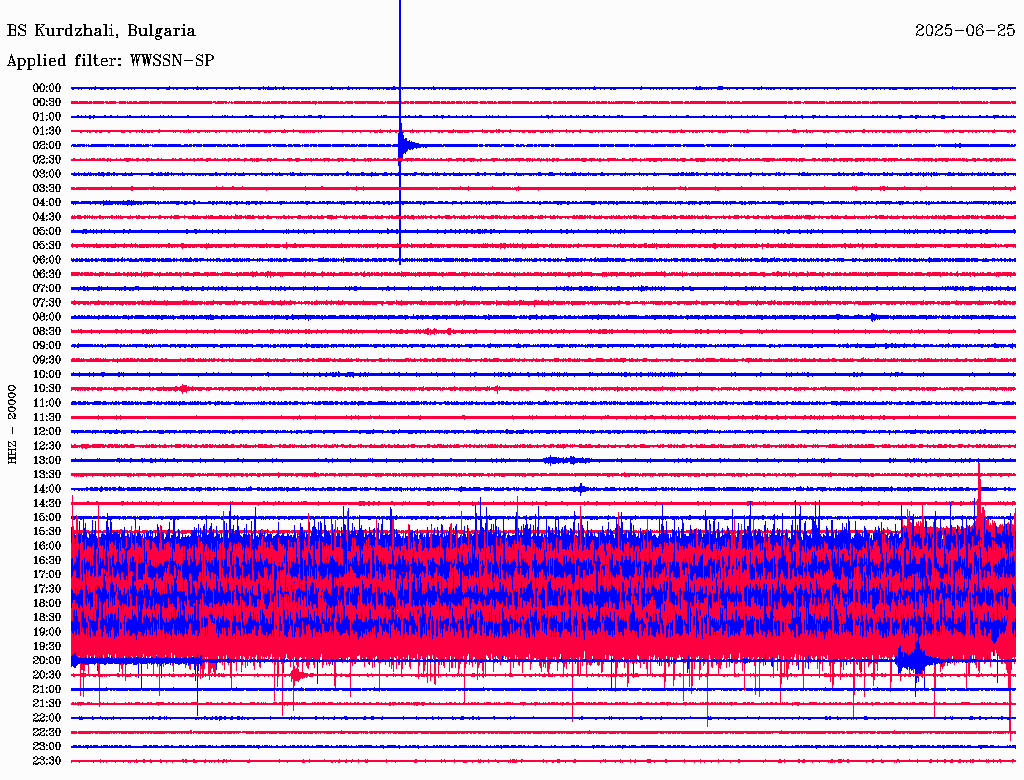Select the 13:30 time label
Image resolution: width=1024 pixels, height=780 pixels.
(47, 474)
